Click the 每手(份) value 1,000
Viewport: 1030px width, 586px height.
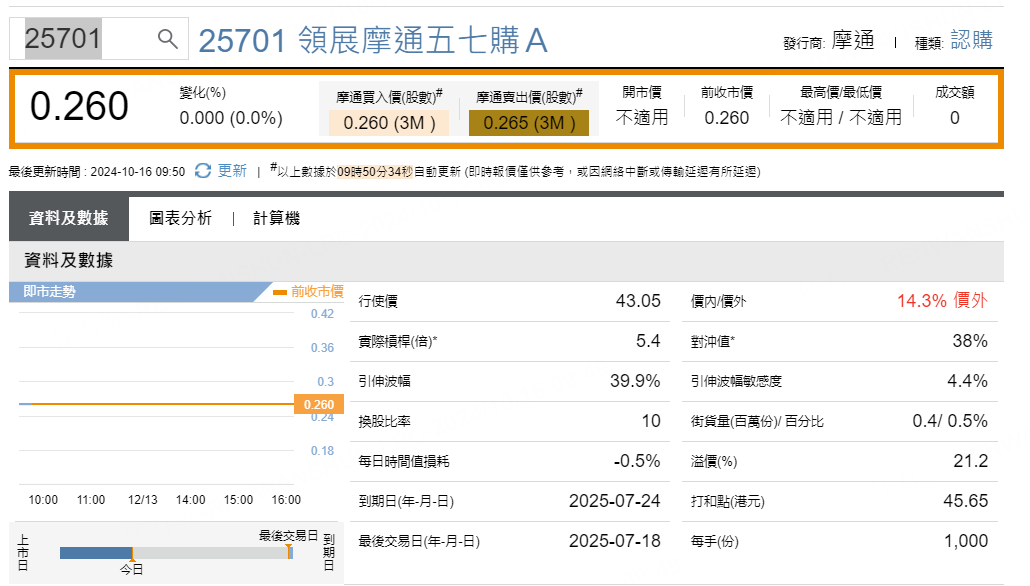coord(966,541)
